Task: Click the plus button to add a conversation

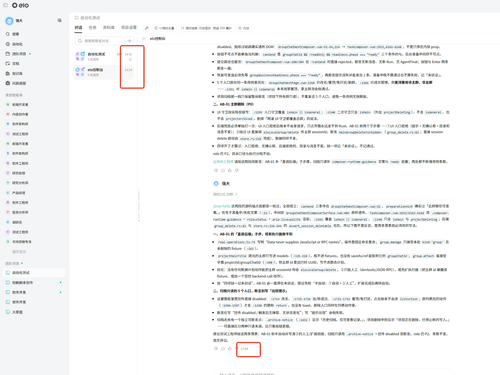Action: [x=129, y=41]
